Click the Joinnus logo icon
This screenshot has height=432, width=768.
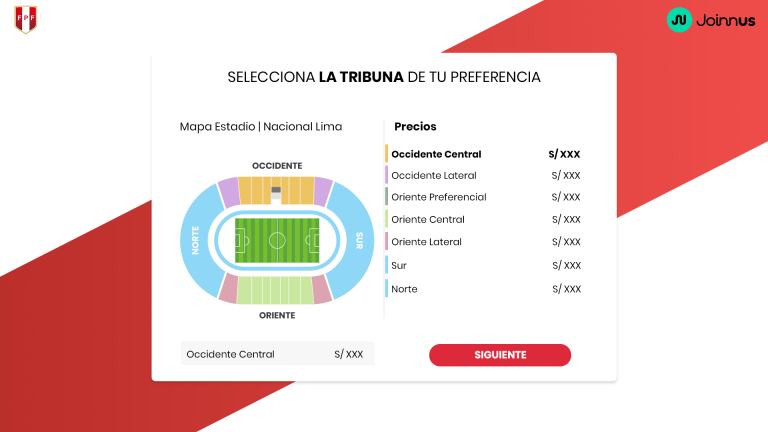(x=680, y=19)
